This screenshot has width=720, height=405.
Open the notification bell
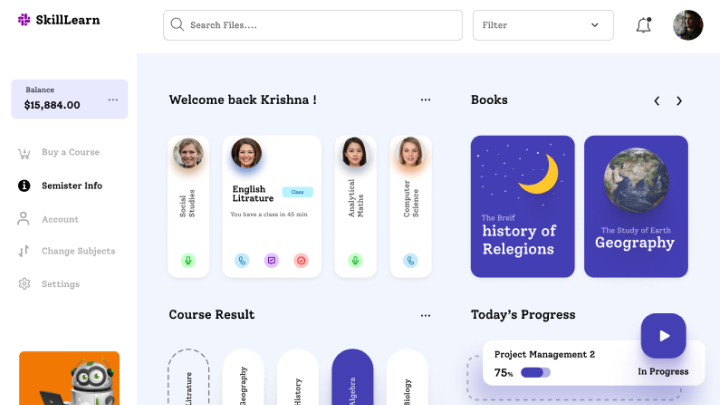click(643, 25)
